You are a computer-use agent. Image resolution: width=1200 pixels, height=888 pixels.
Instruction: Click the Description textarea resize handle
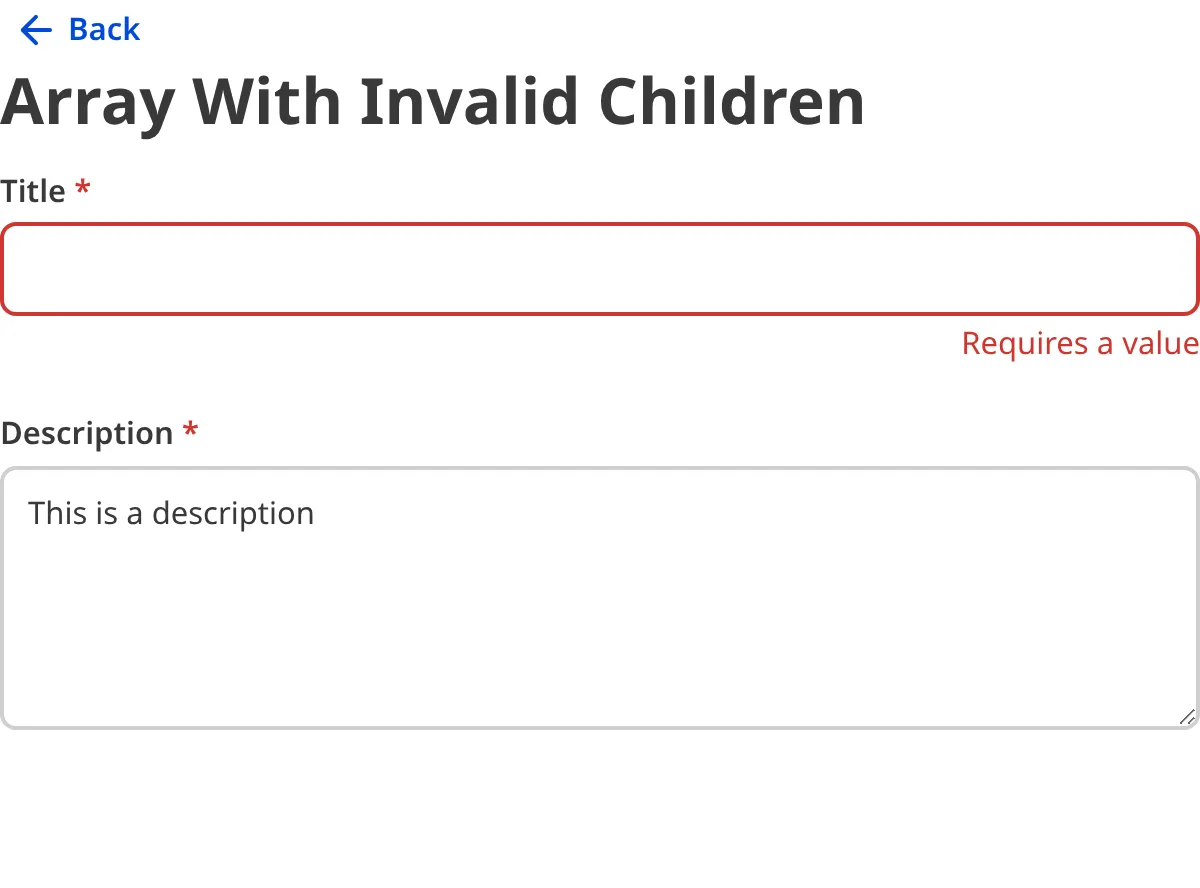coord(1186,716)
